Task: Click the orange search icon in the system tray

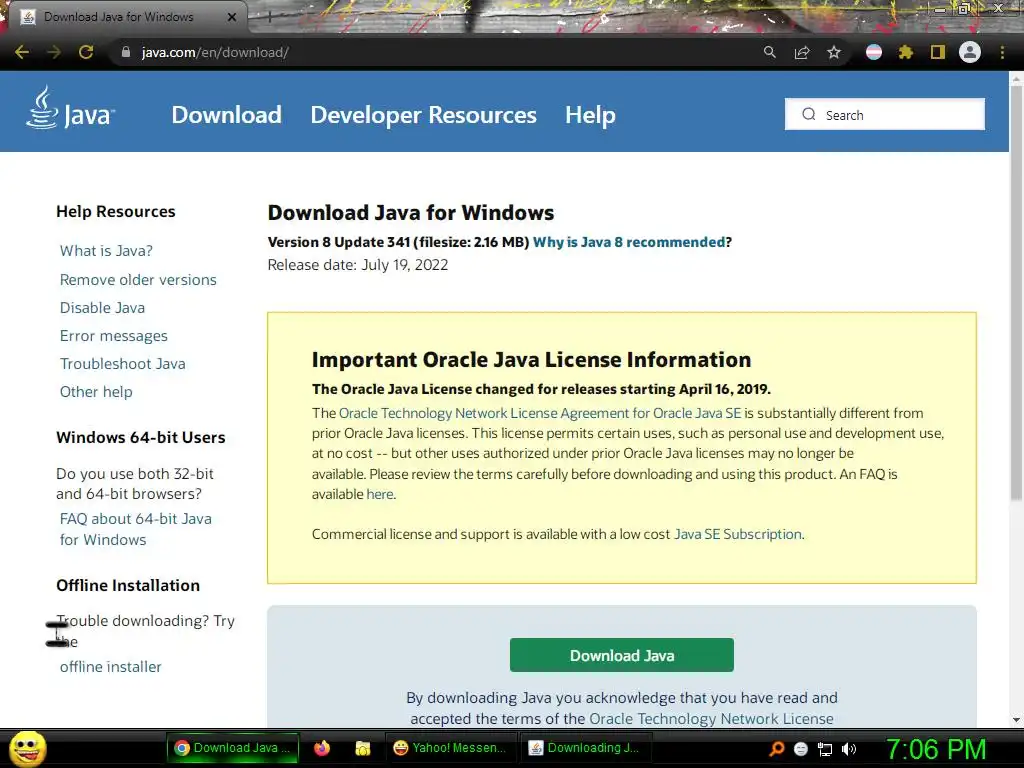Action: (x=776, y=748)
